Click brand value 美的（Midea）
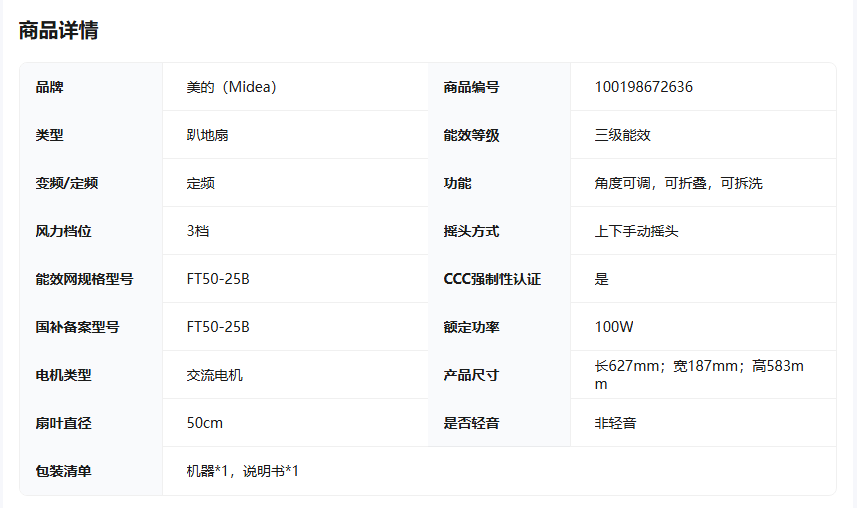The image size is (857, 508). 232,87
